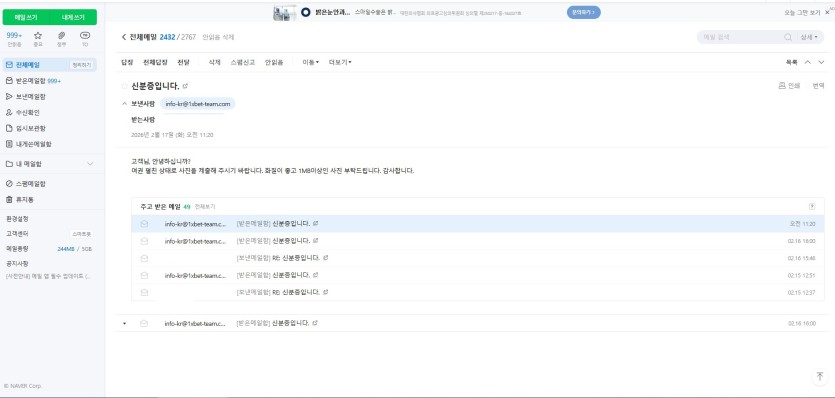Click the scroll-to-top arrow button
Screen dimensions: 835x398
click(820, 376)
